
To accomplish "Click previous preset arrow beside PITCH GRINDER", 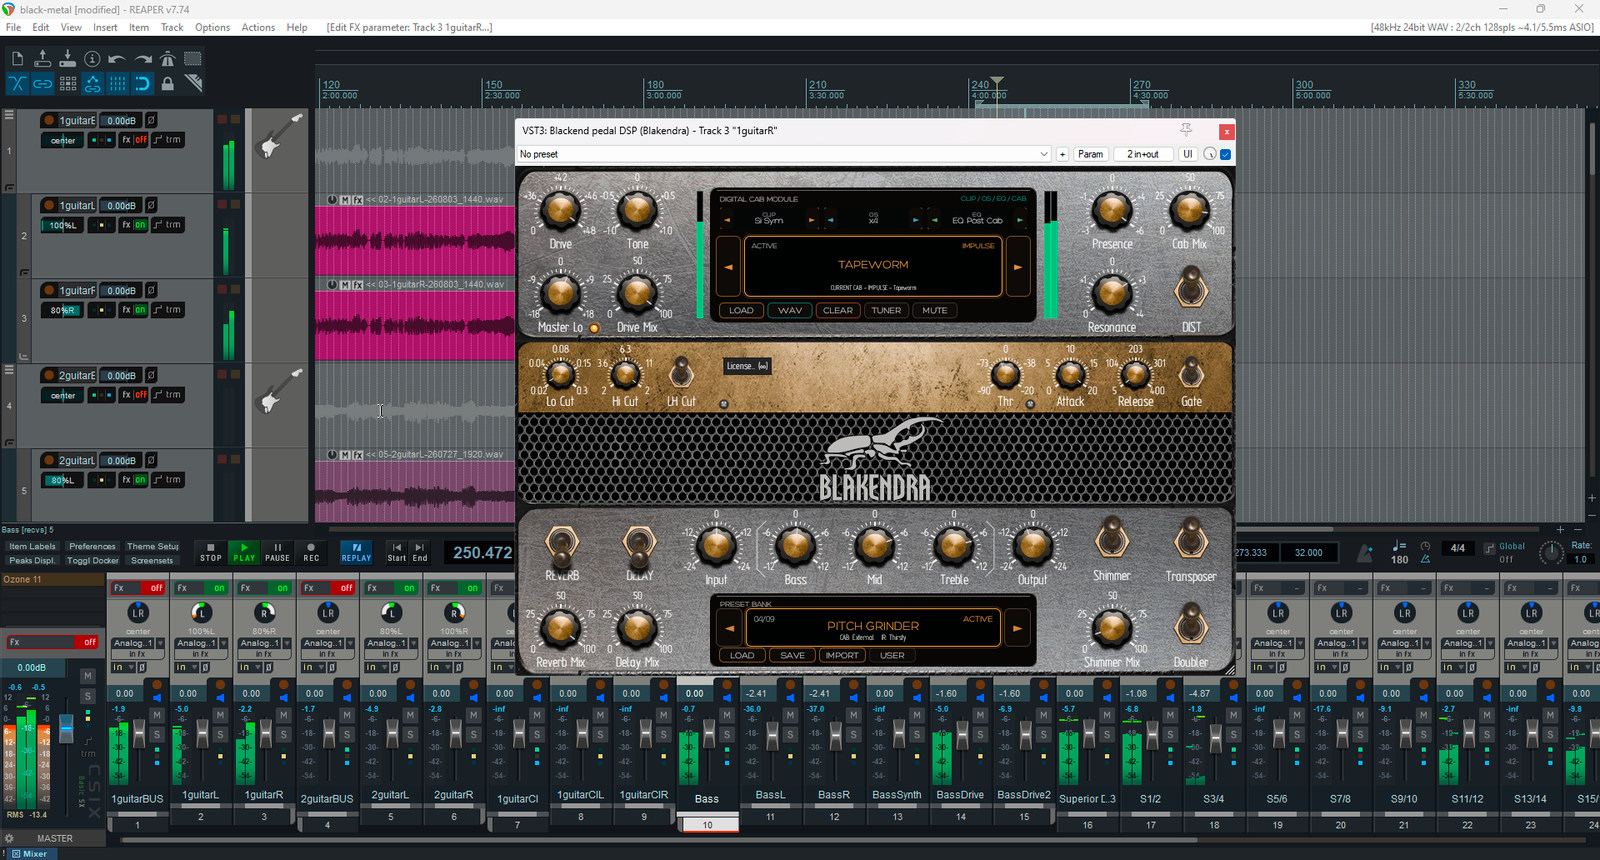I will click(x=729, y=629).
